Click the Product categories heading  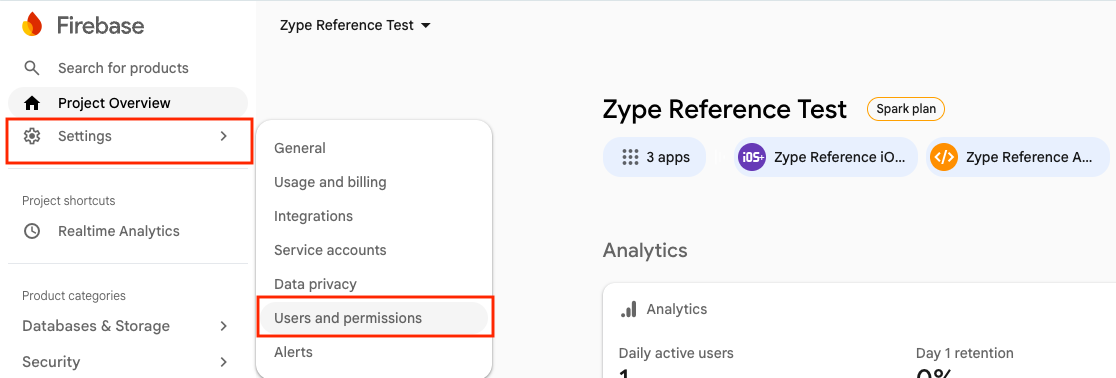[74, 295]
